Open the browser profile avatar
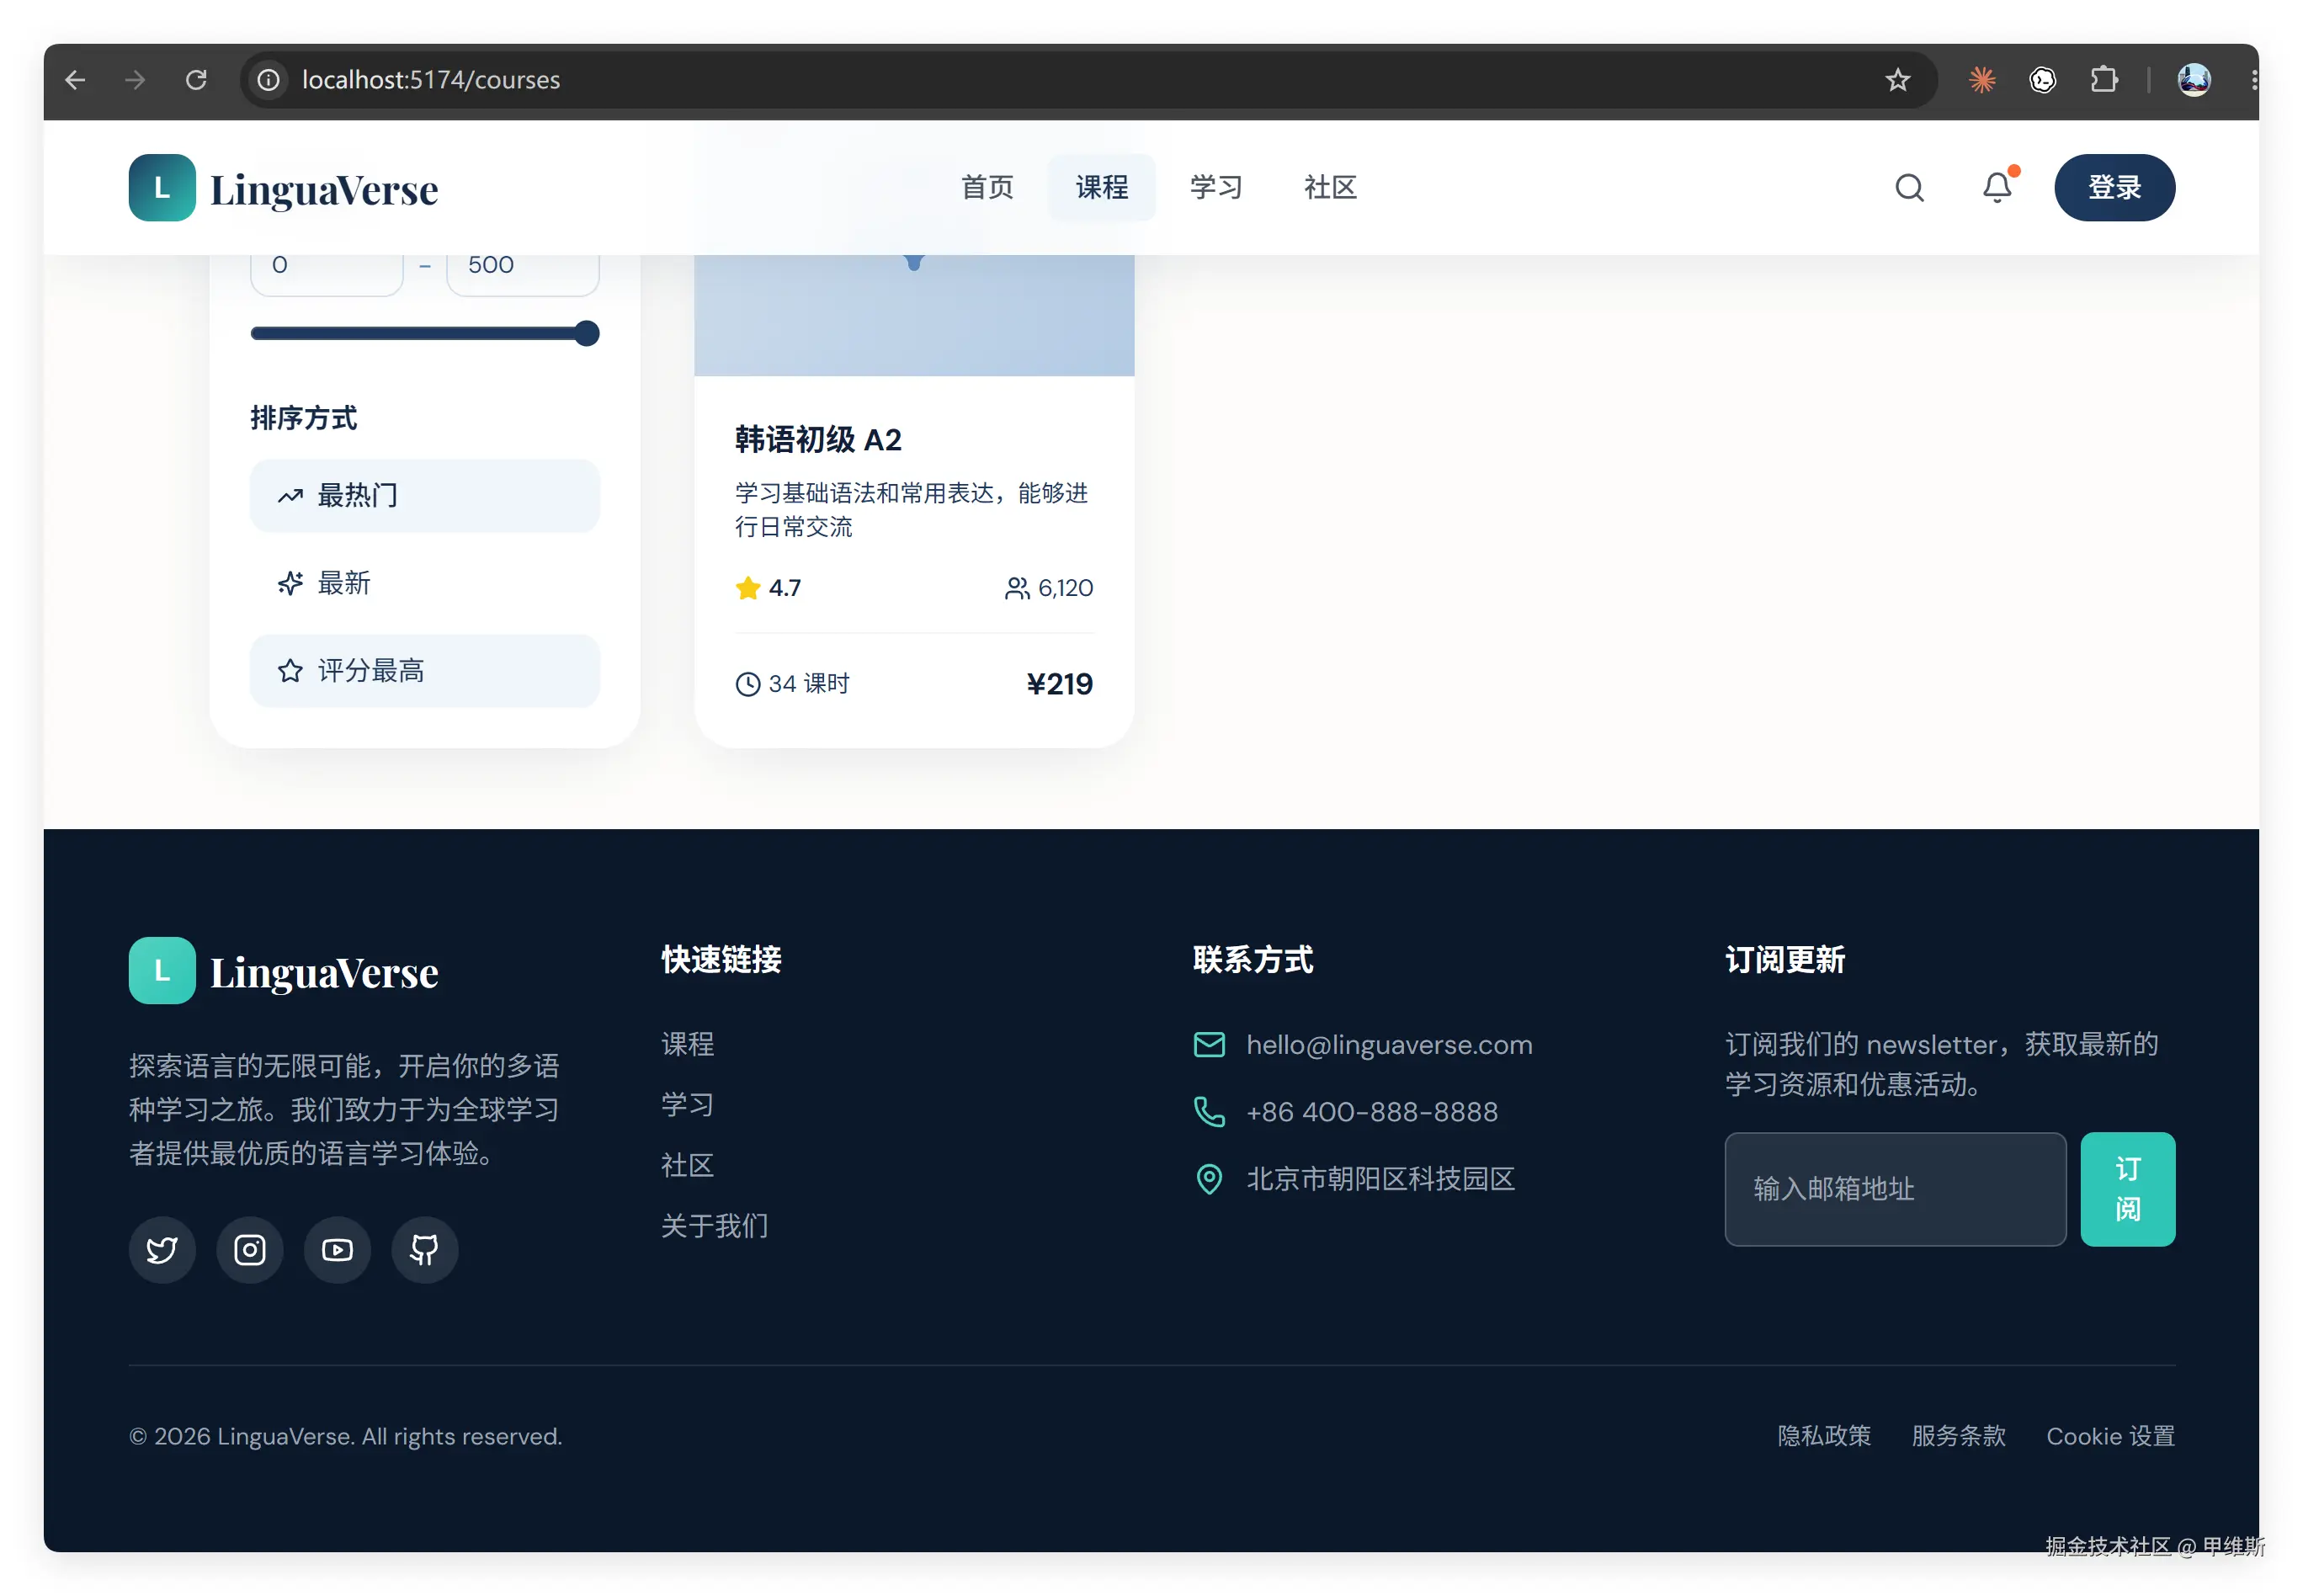The height and width of the screenshot is (1596, 2303). pyautogui.click(x=2193, y=80)
